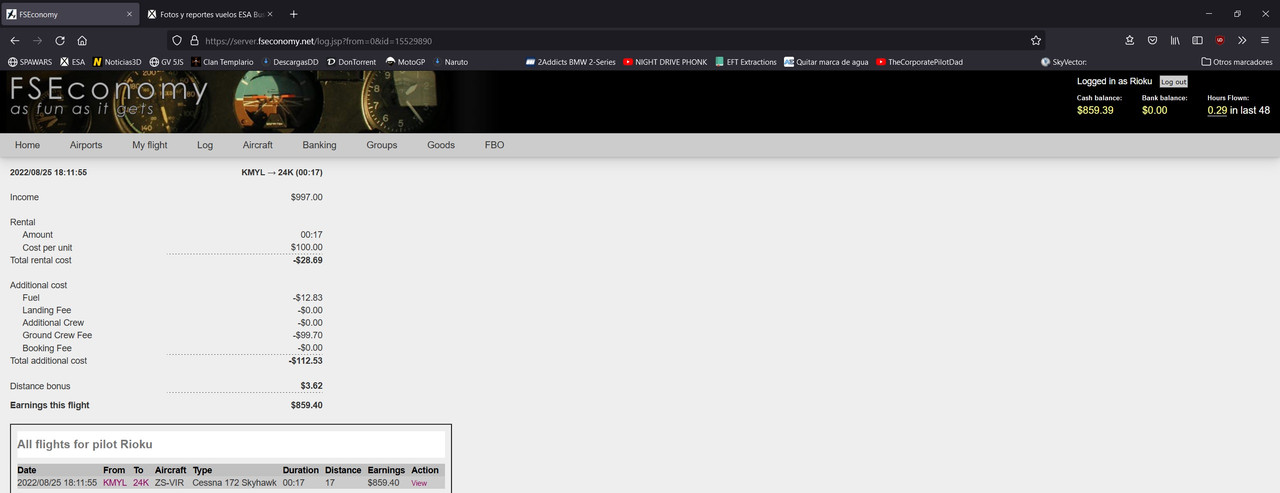This screenshot has height=493, width=1280.
Task: Click the tracking protection shield icon
Action: [177, 41]
